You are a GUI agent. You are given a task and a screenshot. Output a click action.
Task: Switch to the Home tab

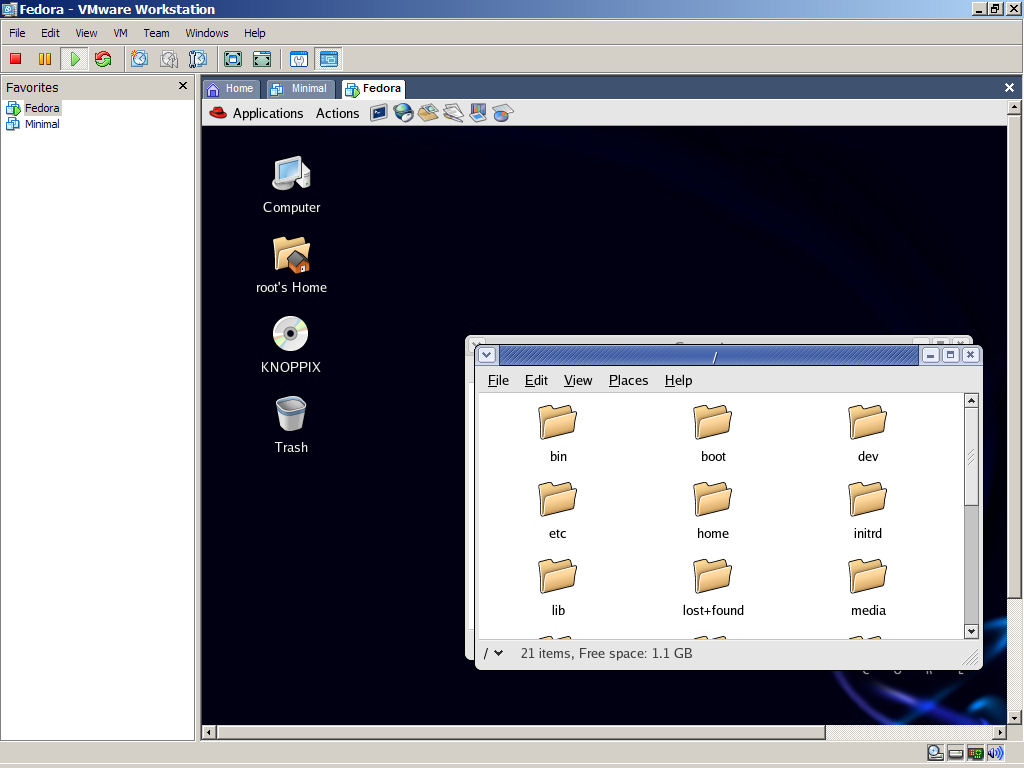tap(231, 89)
